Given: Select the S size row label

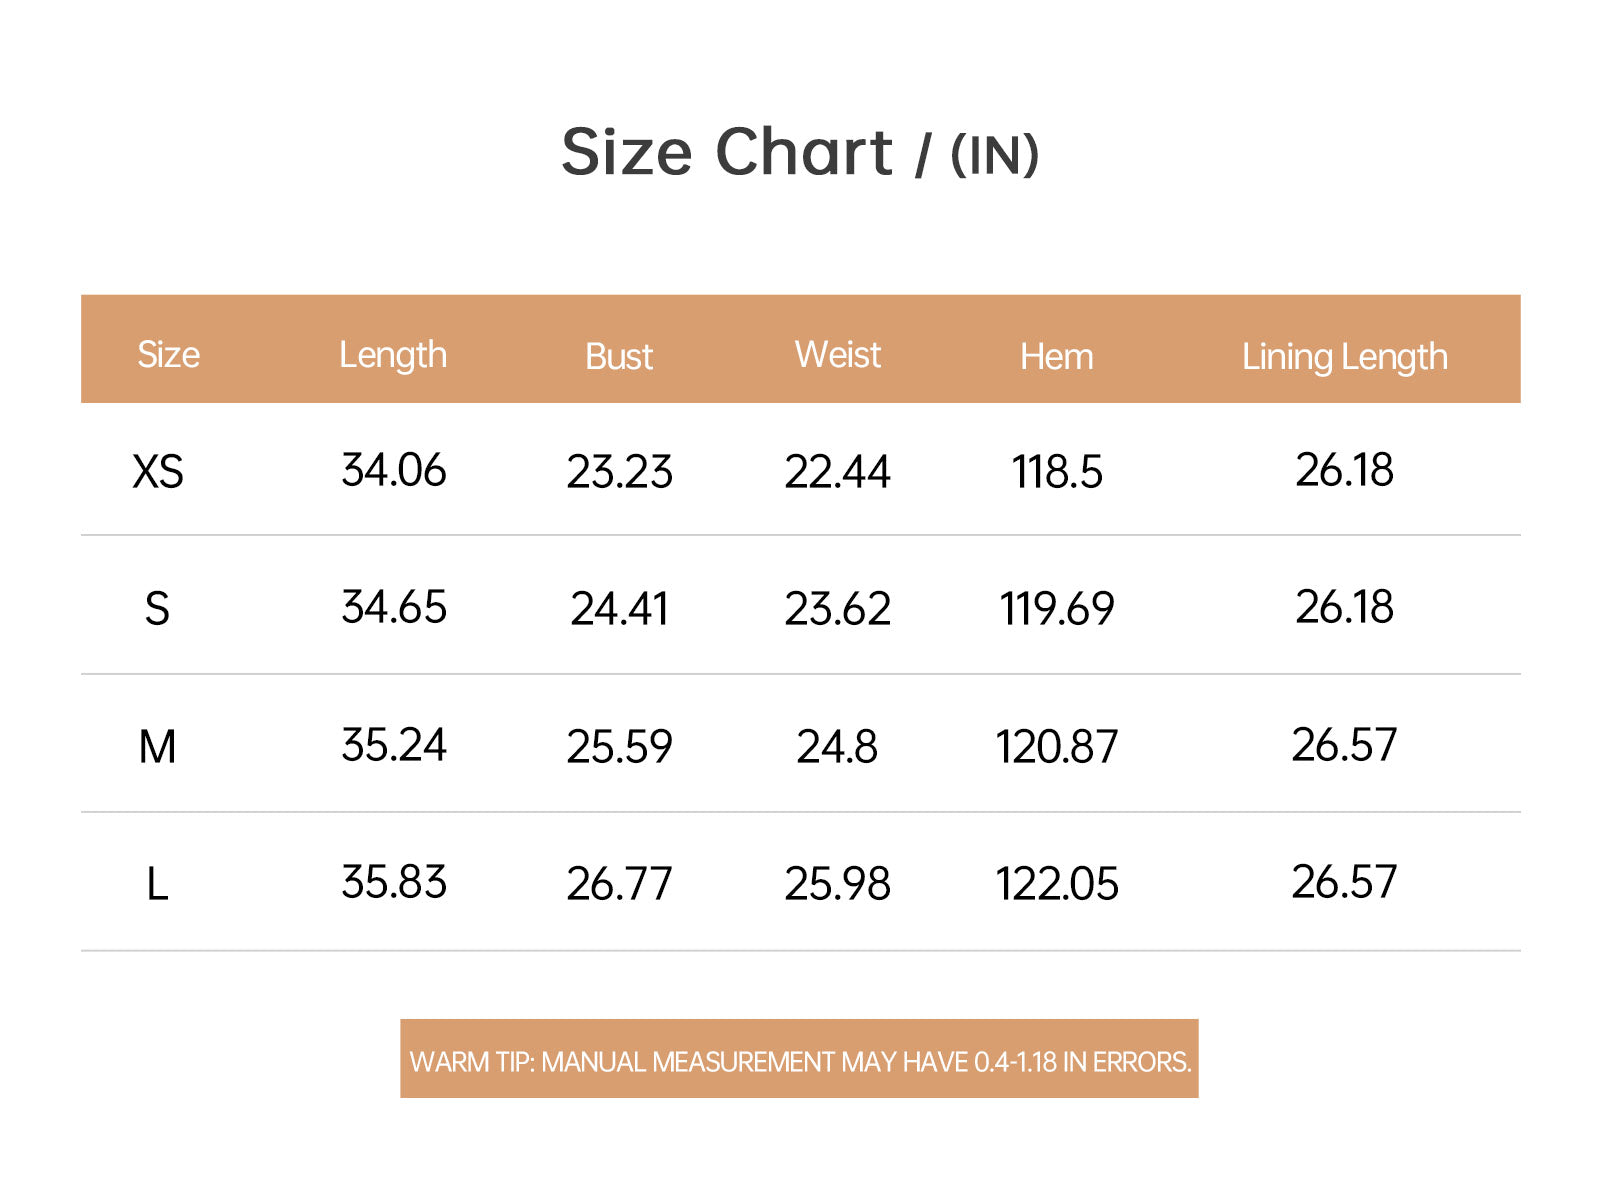Looking at the screenshot, I should click(157, 609).
